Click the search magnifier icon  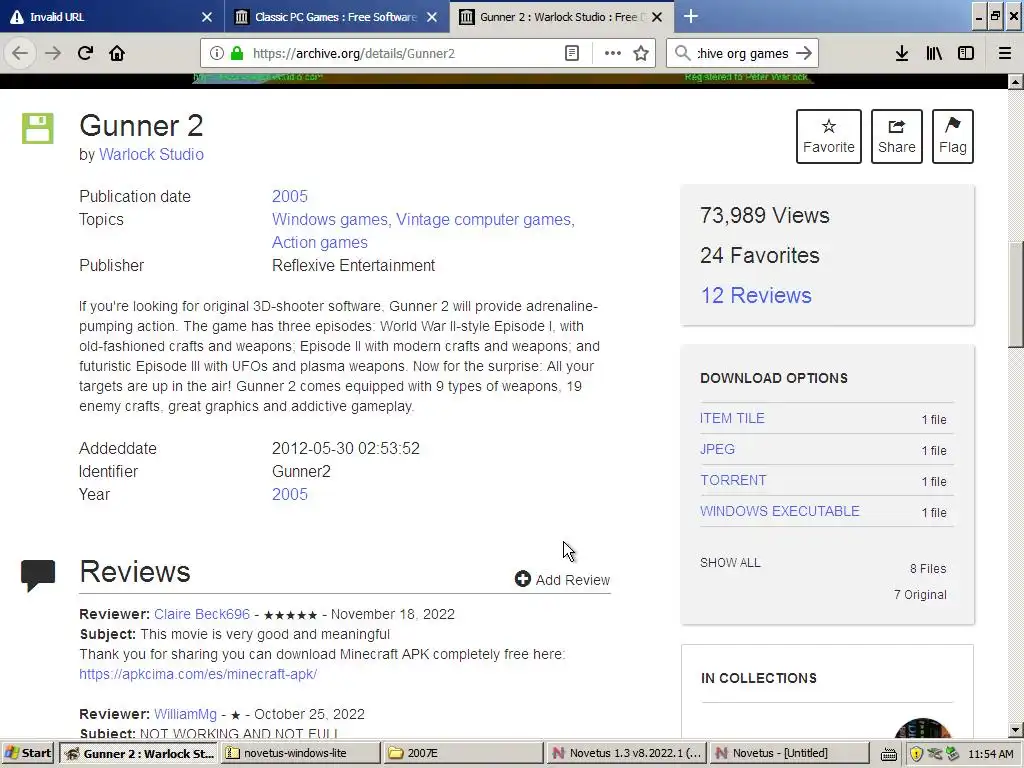682,53
